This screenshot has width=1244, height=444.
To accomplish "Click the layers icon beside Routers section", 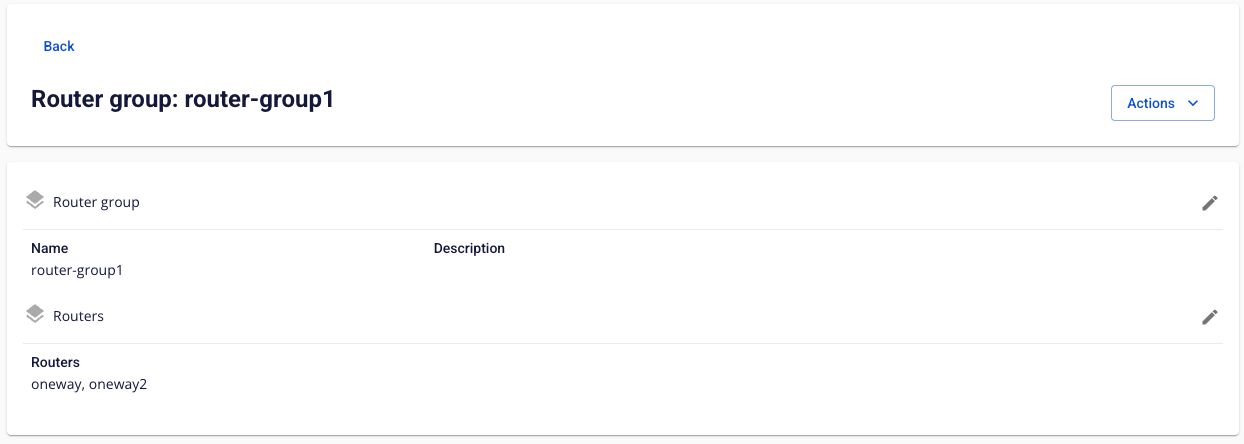I will [x=35, y=314].
